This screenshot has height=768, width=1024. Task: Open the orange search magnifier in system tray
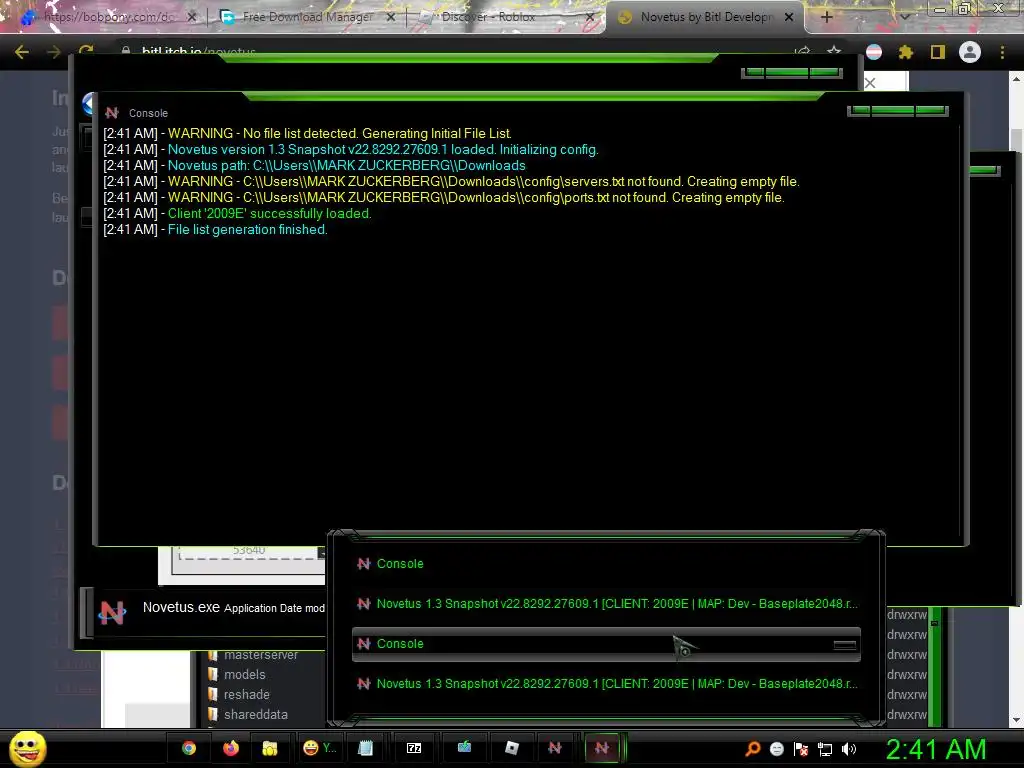pyautogui.click(x=752, y=749)
